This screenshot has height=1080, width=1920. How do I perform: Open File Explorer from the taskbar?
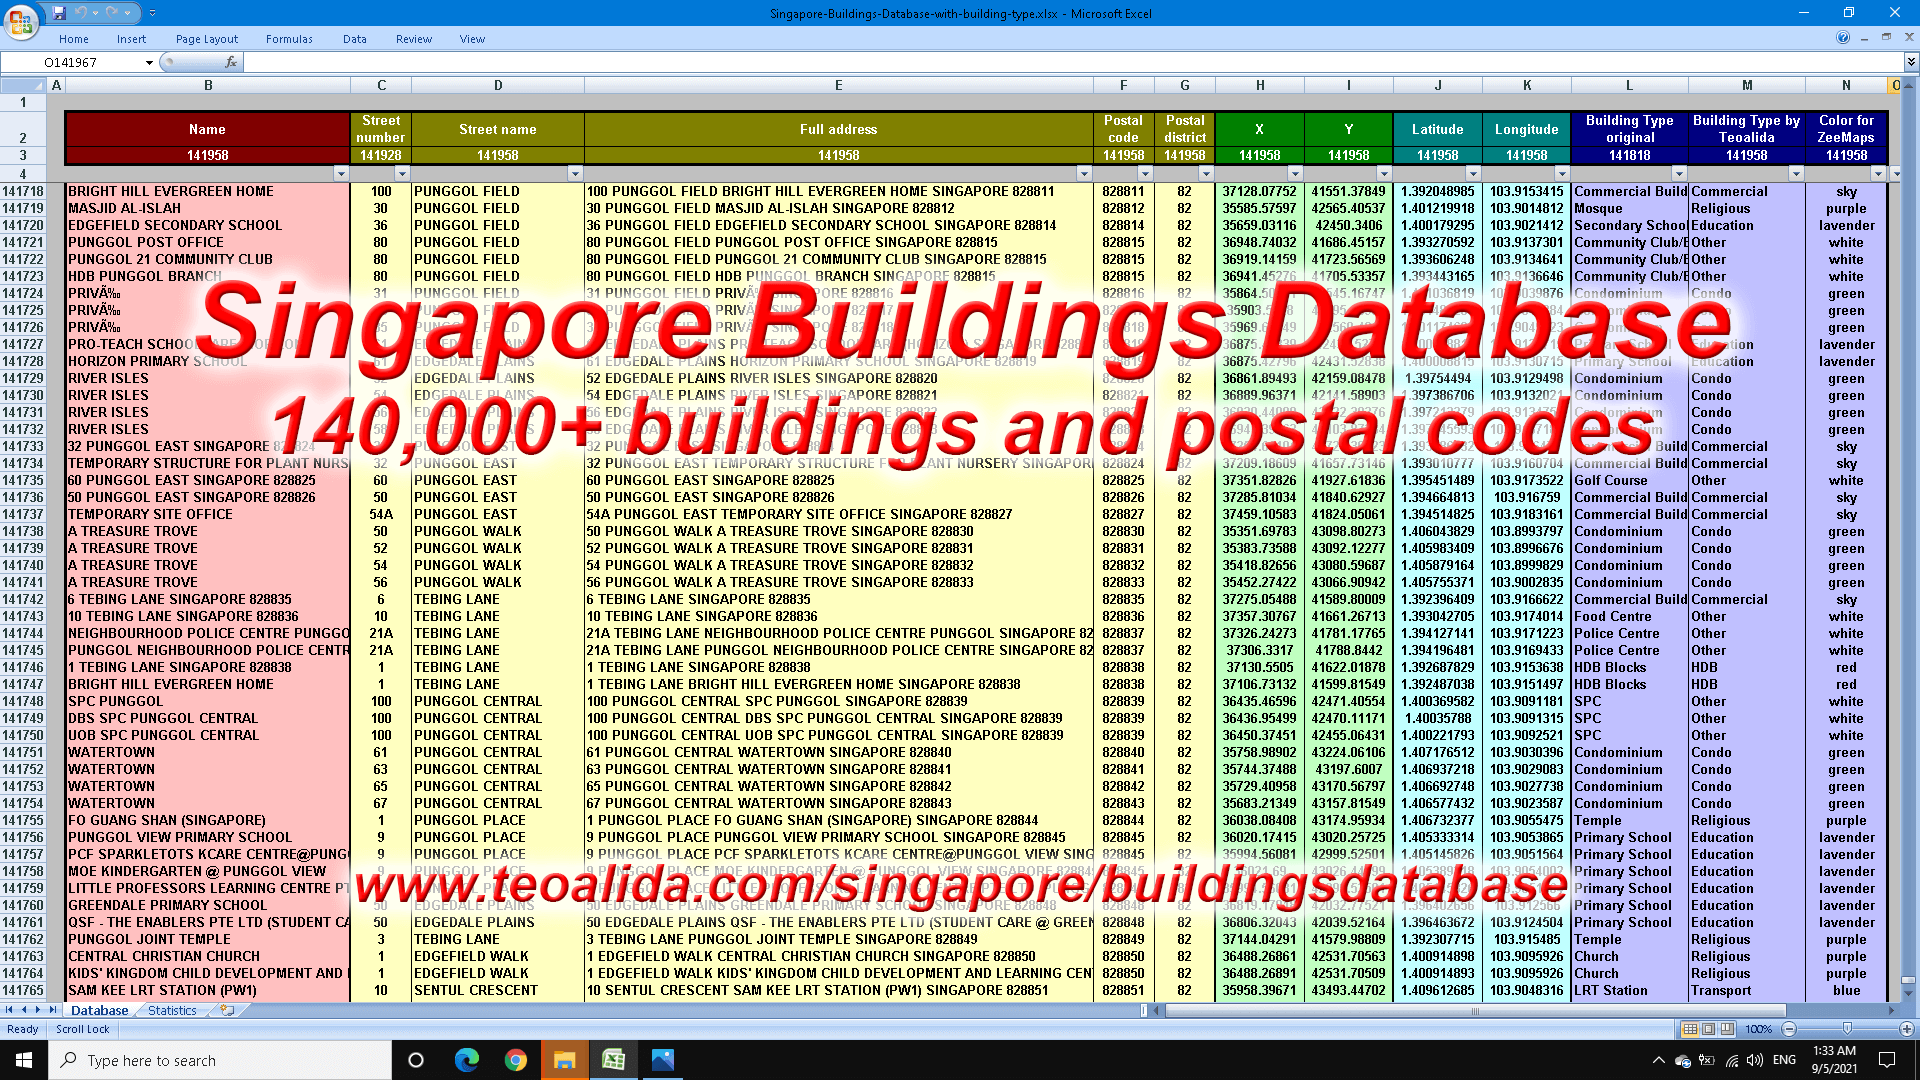(x=565, y=1060)
